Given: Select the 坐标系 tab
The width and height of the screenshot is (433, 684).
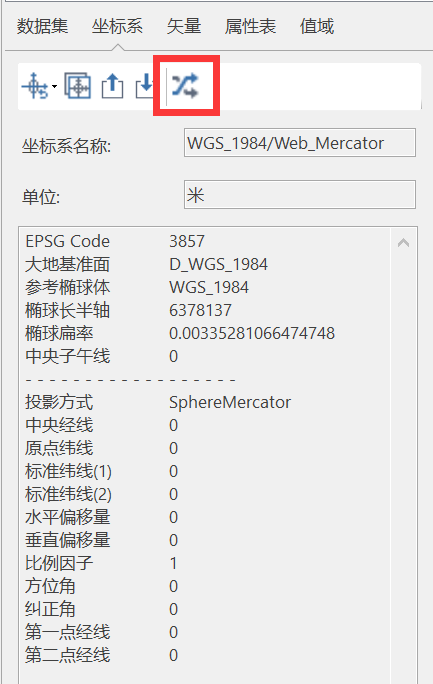Looking at the screenshot, I should [117, 26].
